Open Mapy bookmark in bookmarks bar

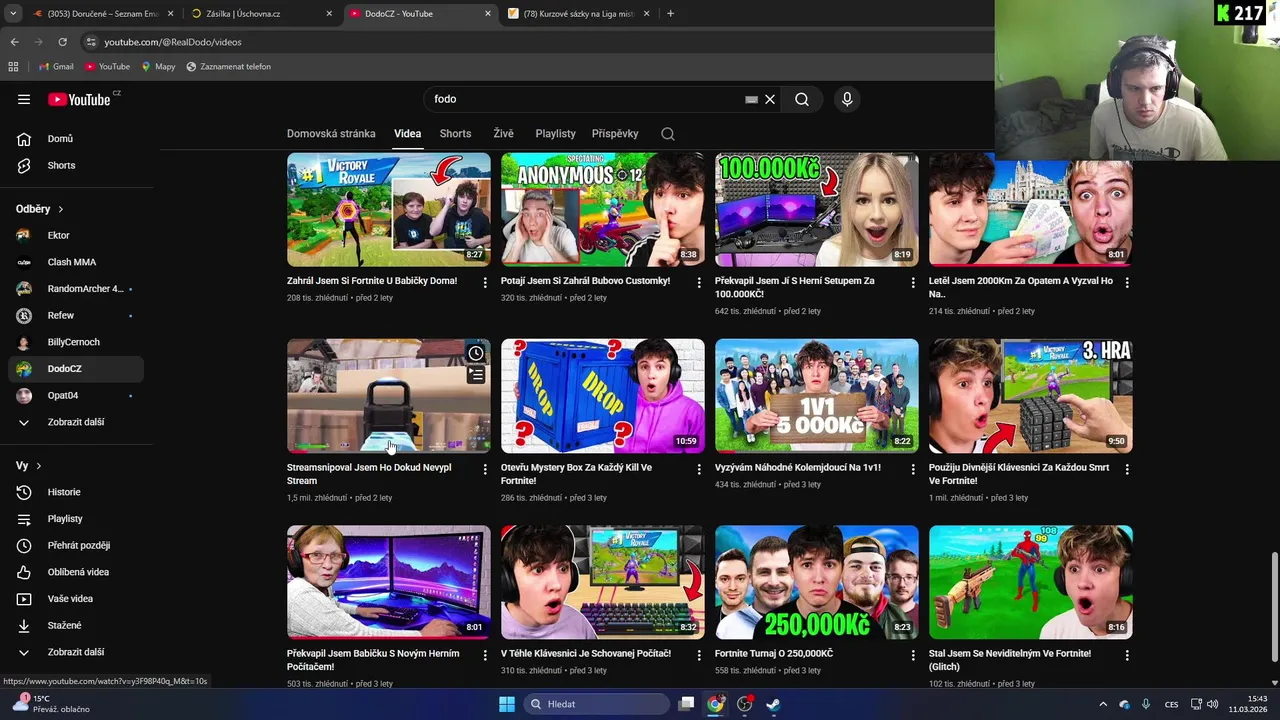[x=158, y=67]
